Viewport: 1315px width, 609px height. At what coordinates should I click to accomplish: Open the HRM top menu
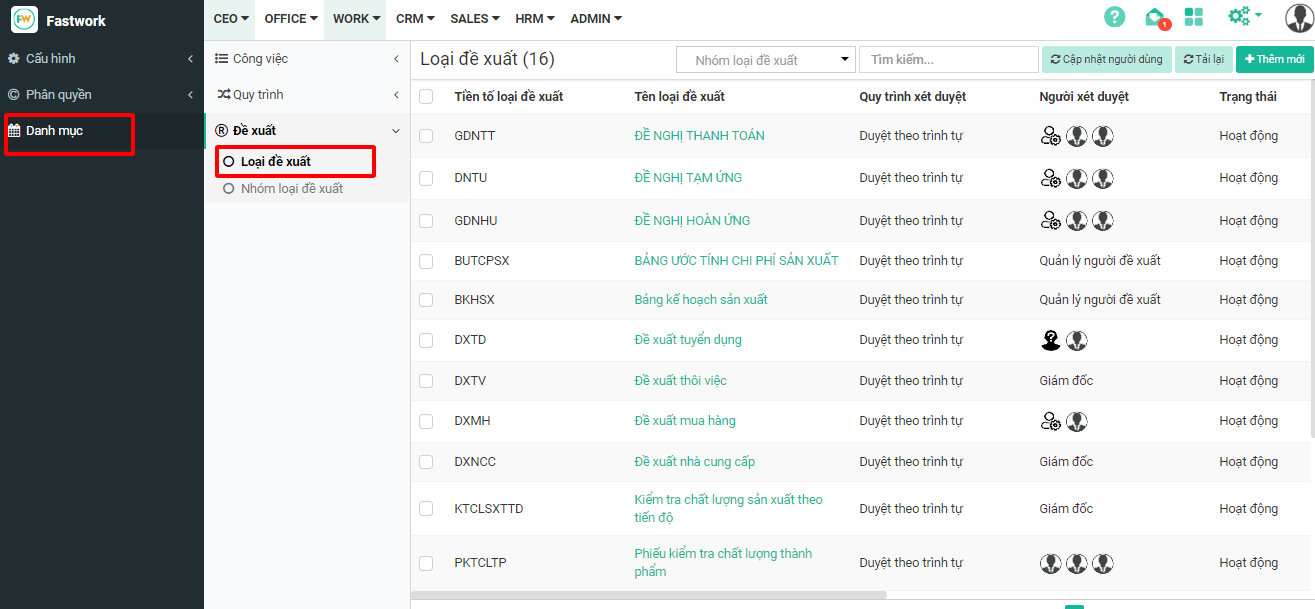[x=534, y=19]
